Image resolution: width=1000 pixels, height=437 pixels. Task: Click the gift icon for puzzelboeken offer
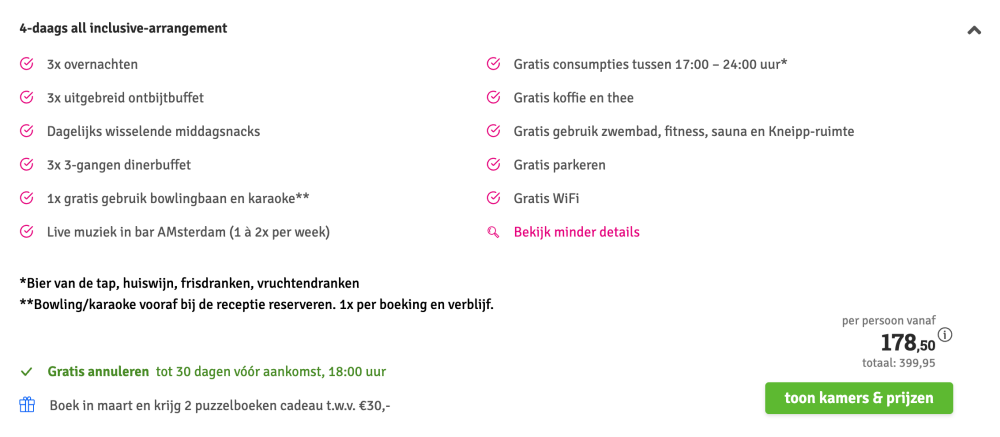point(27,405)
